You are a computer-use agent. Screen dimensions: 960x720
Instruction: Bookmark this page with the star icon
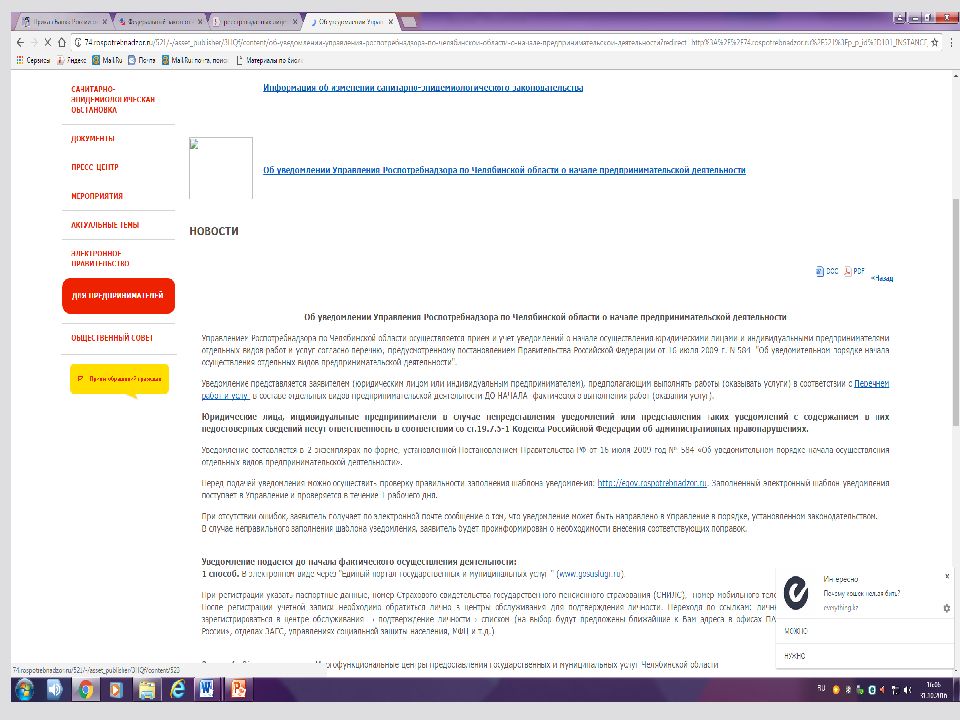[934, 42]
